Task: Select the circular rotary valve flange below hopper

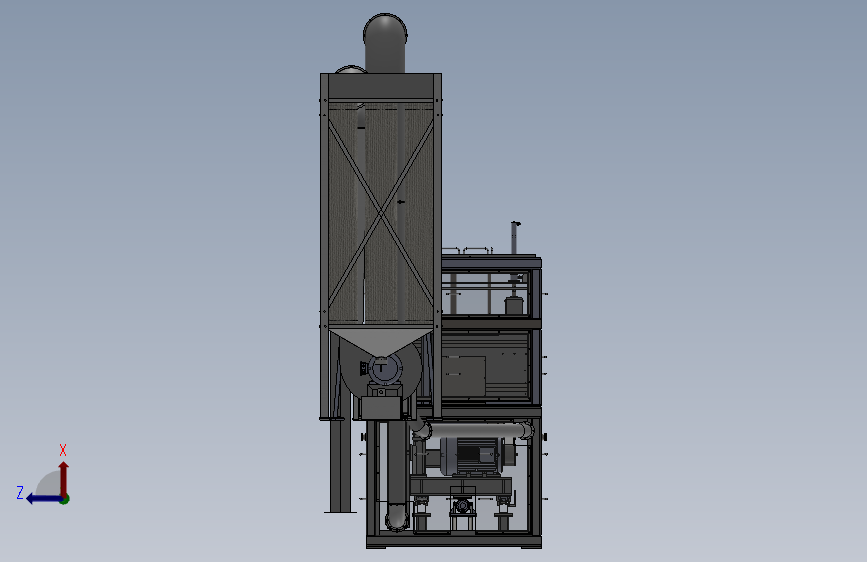Action: pos(385,369)
